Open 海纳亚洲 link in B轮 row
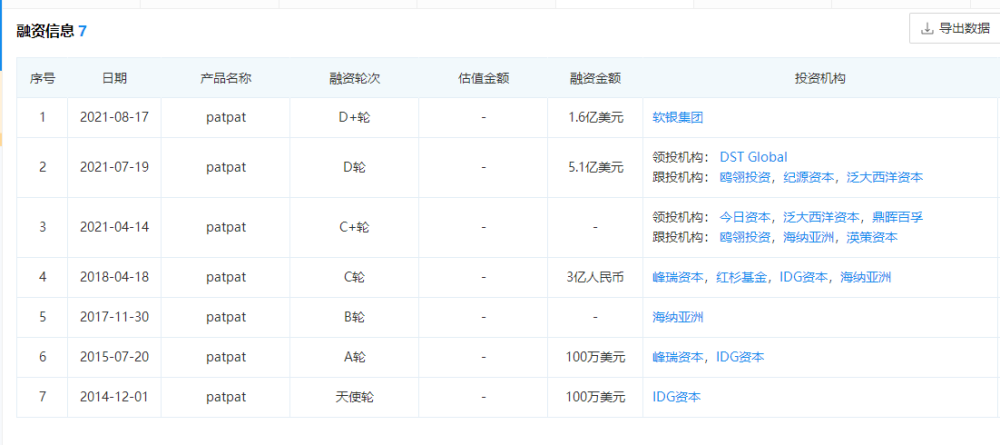 [678, 317]
